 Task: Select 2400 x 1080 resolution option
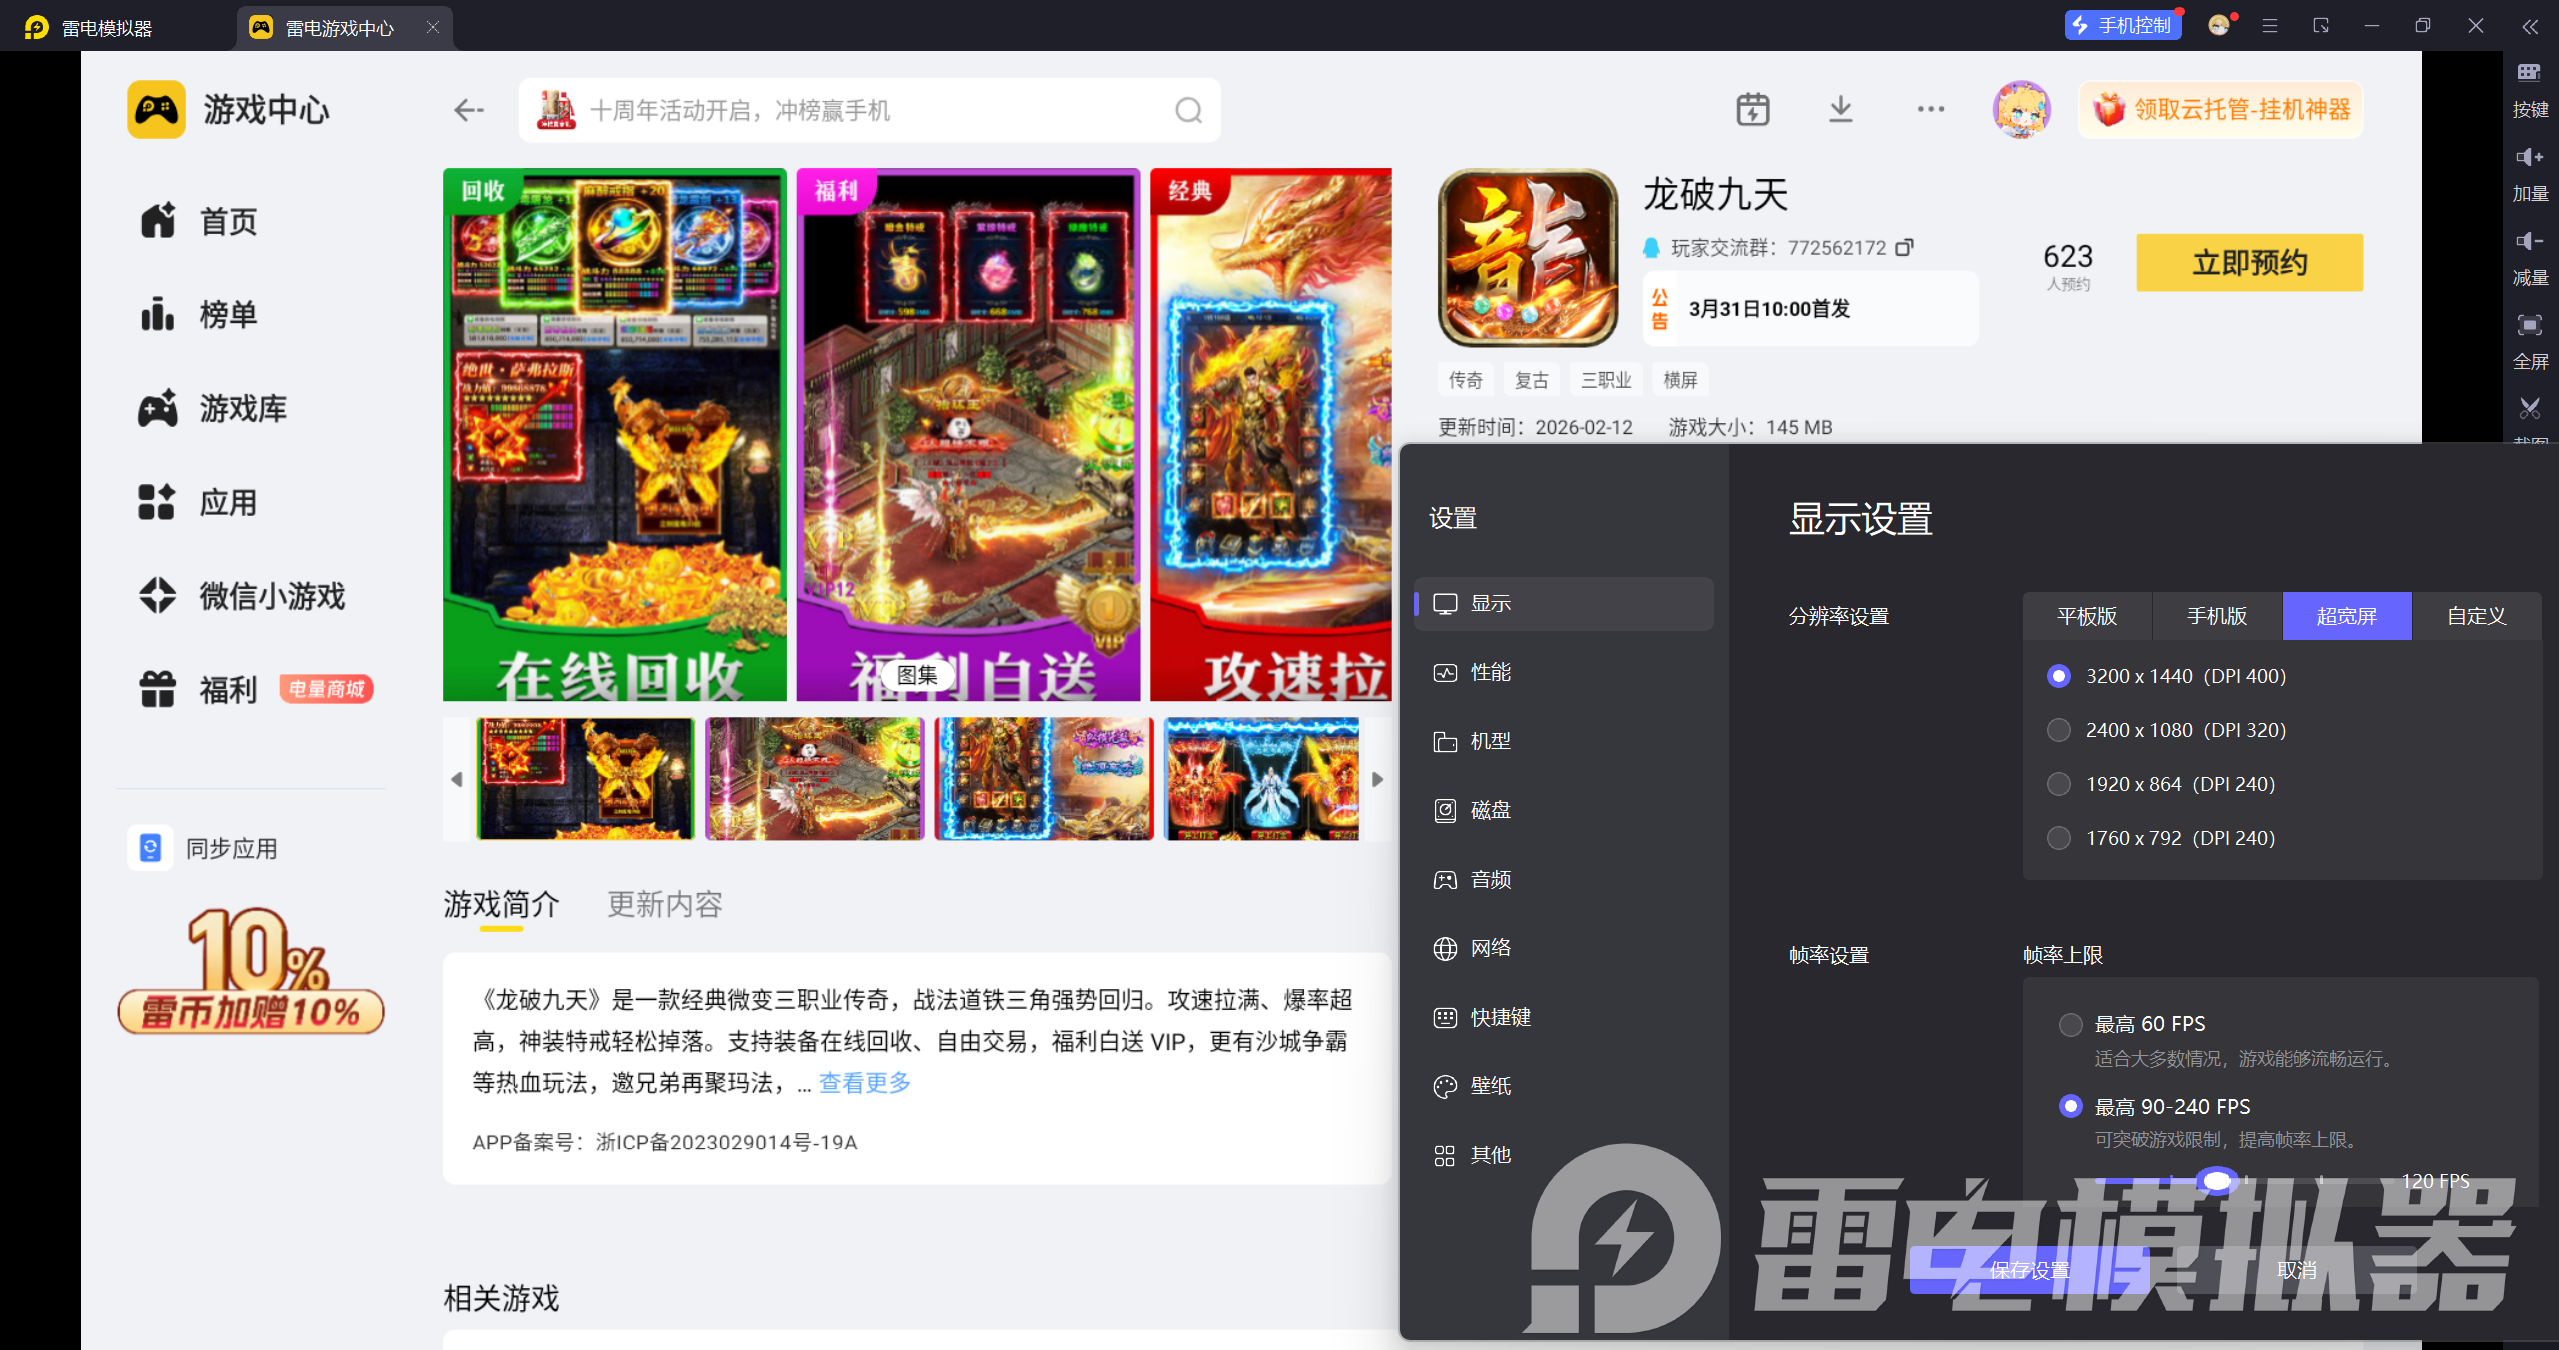tap(2058, 730)
